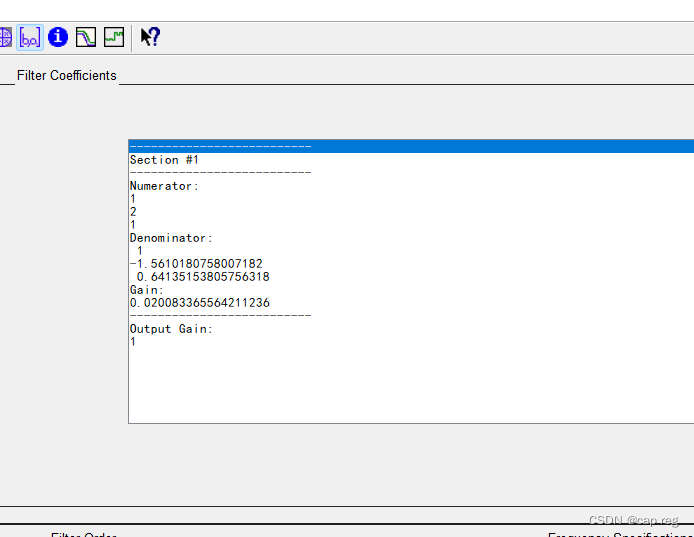Show the Round-off Noise Power Spectrum

pos(114,37)
